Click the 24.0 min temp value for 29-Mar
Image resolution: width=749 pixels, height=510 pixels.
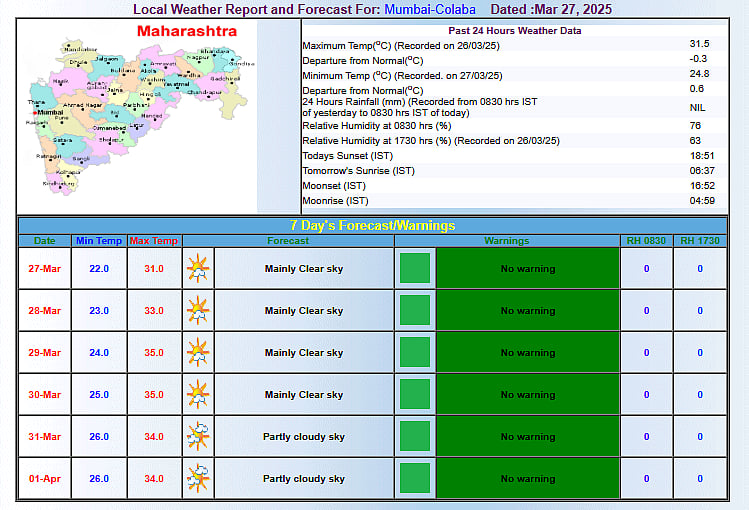[99, 352]
